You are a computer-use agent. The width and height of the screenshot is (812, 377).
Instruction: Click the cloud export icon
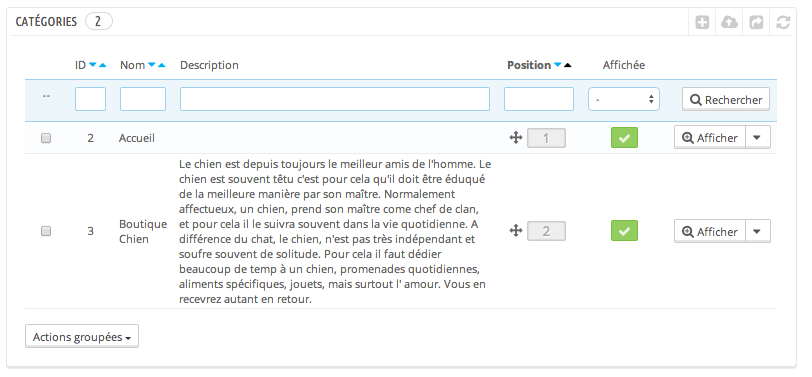729,22
